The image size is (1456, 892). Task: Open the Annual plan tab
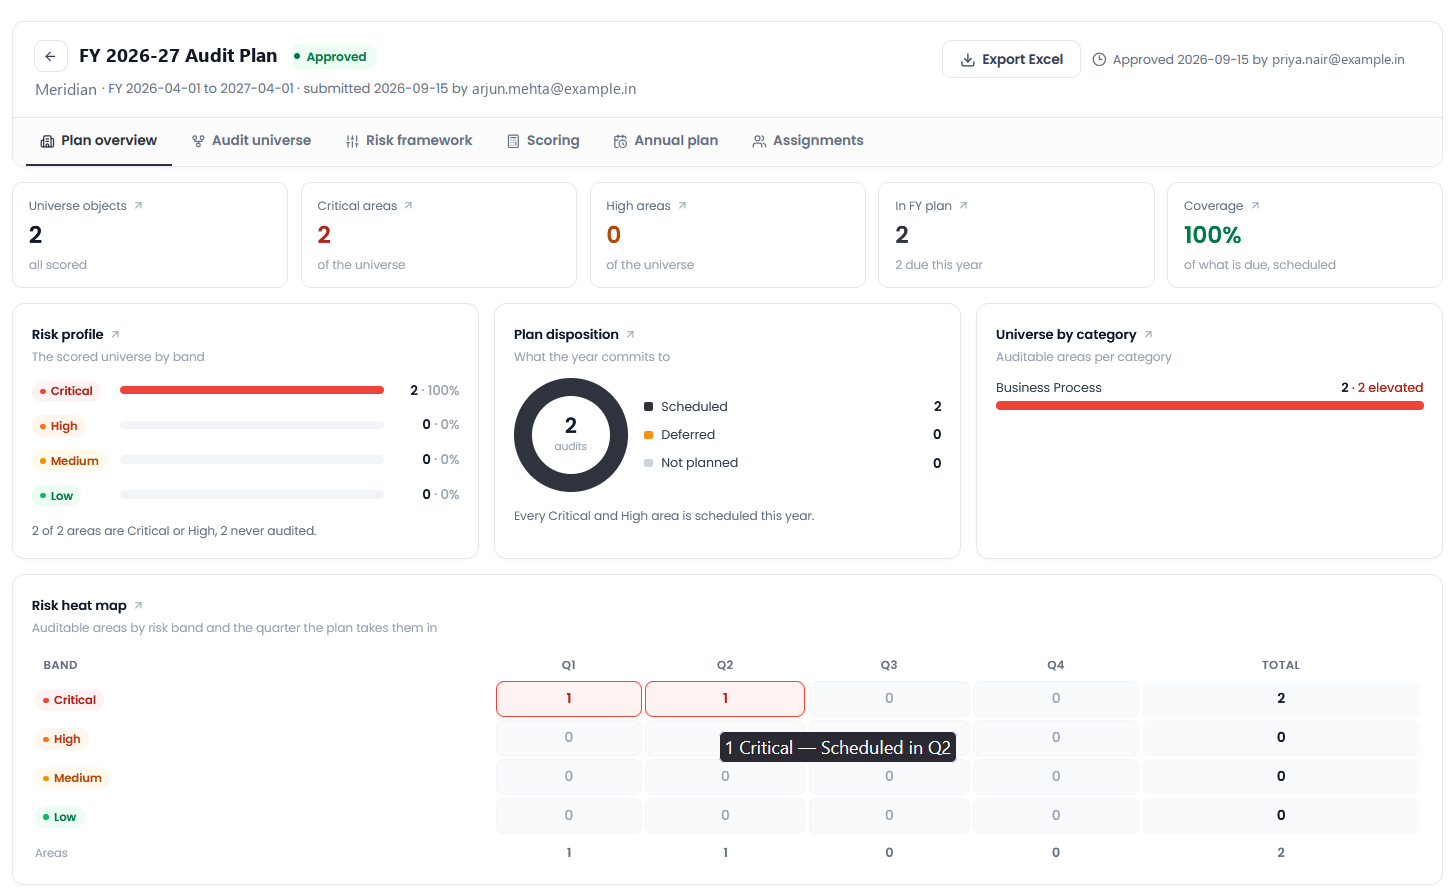(666, 141)
